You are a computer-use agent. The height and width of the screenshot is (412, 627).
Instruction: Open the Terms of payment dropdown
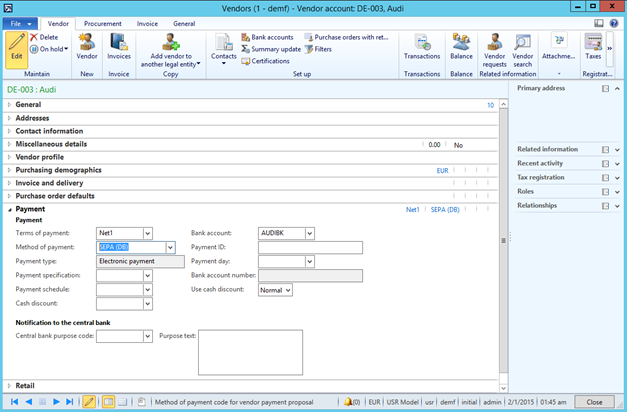147,234
